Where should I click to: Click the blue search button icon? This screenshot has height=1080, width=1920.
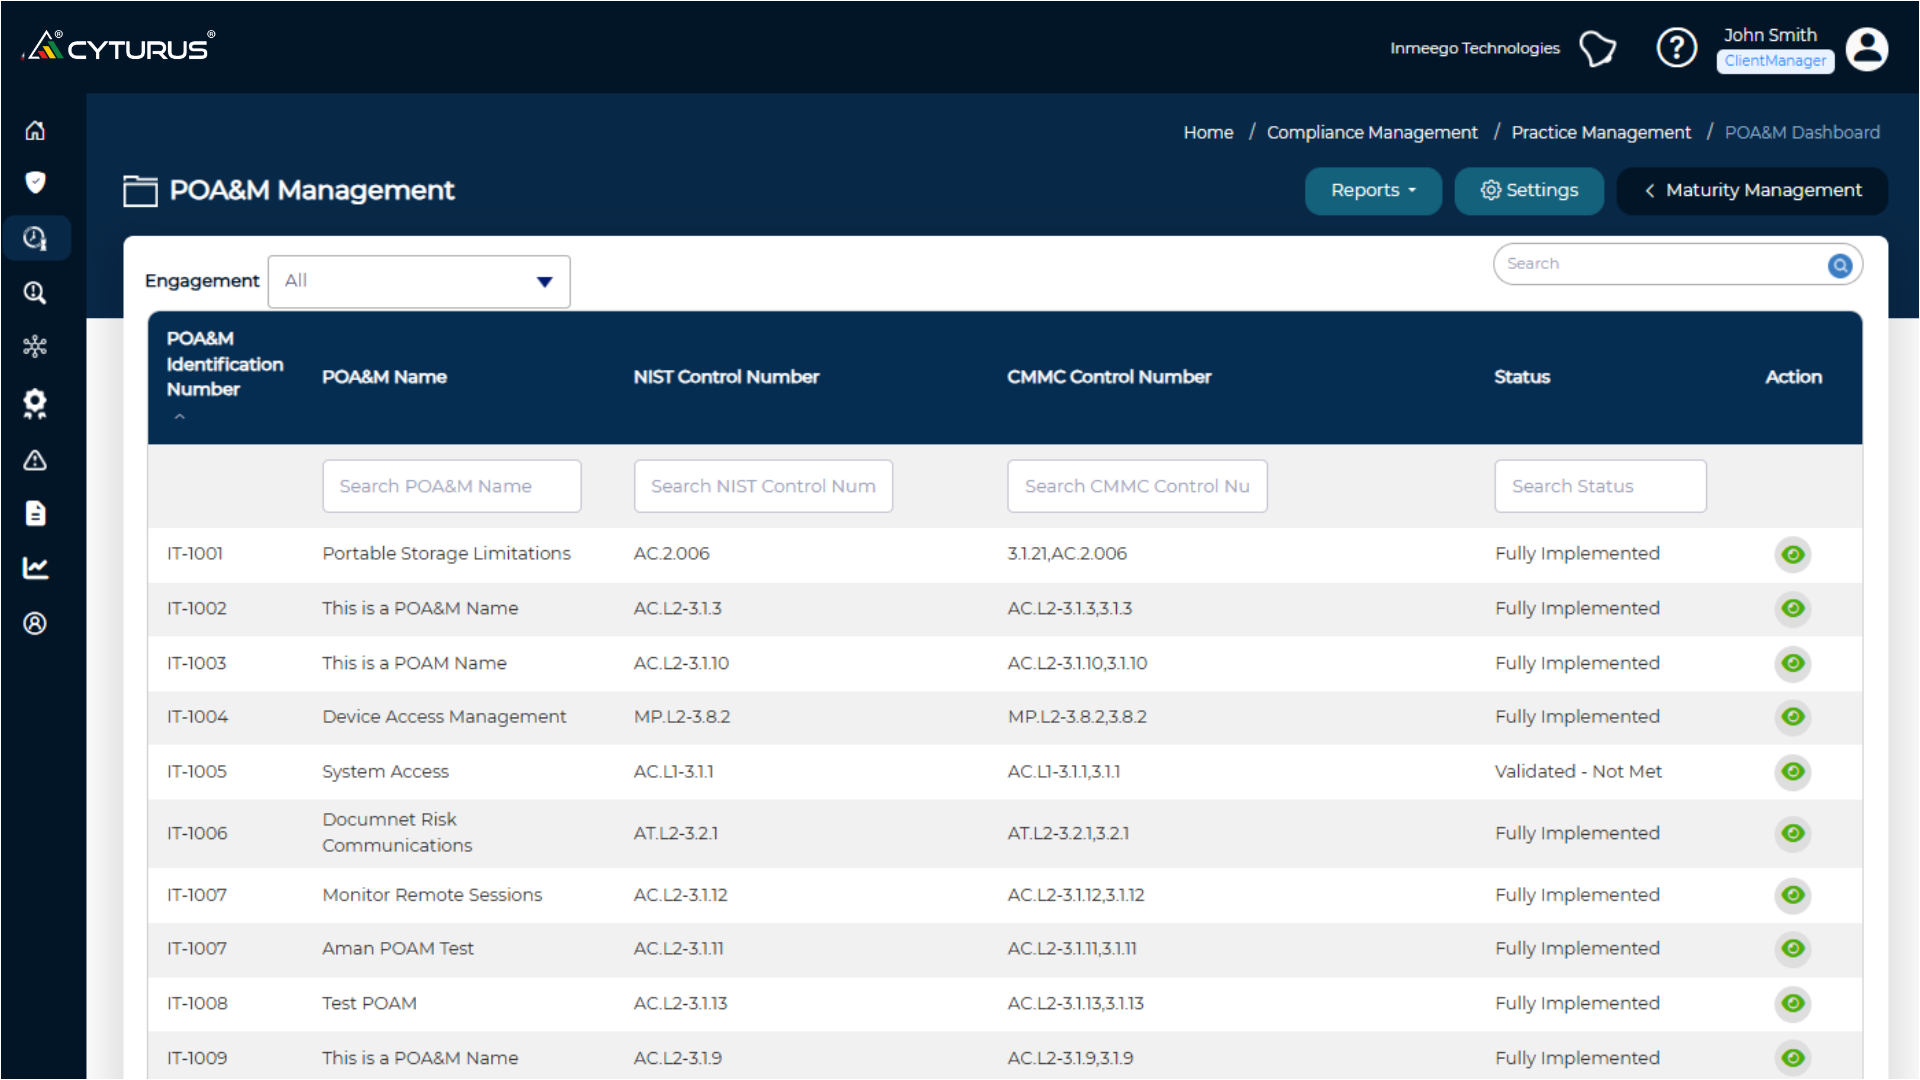pyautogui.click(x=1839, y=265)
